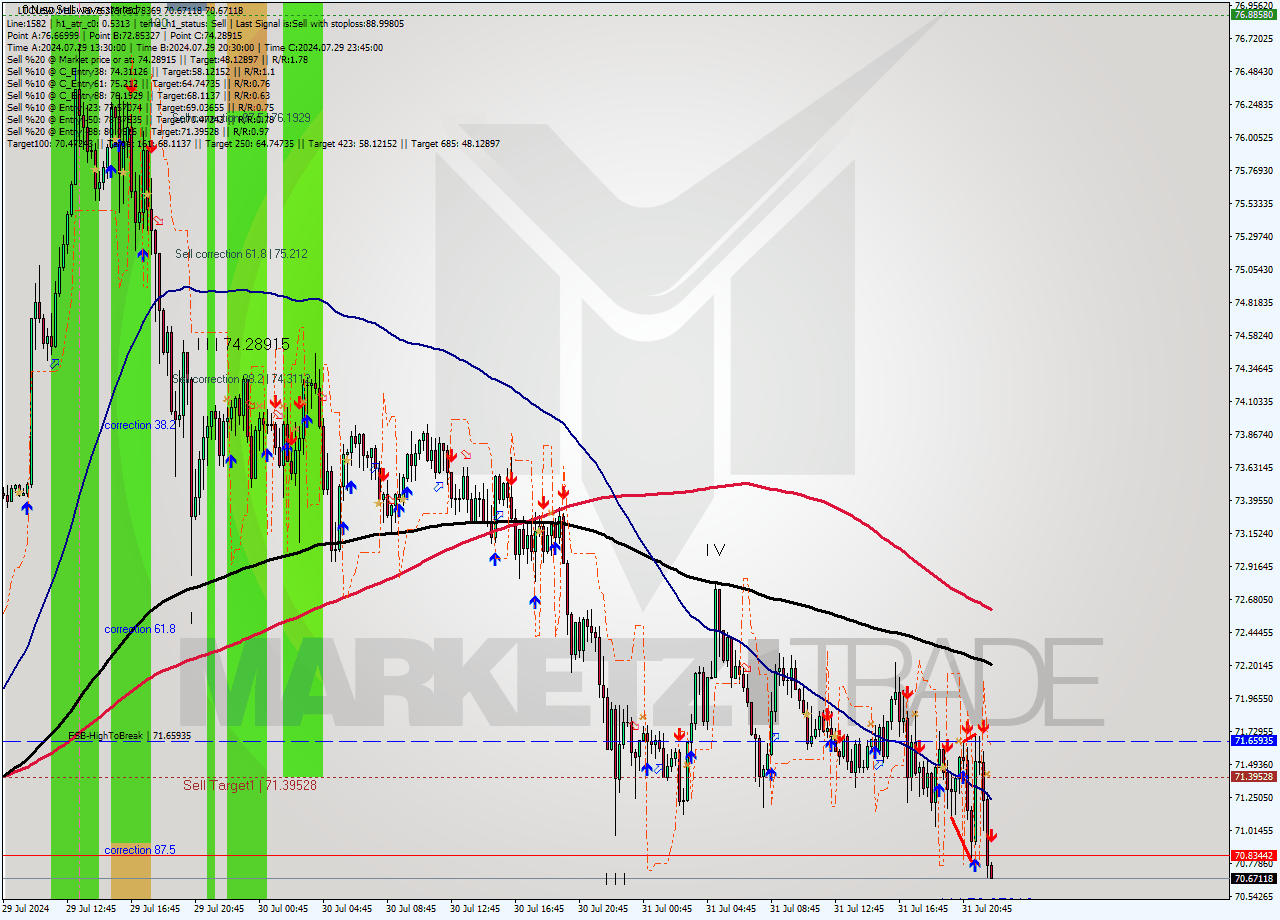Click the 73.15240 price axis label

(x=1254, y=534)
